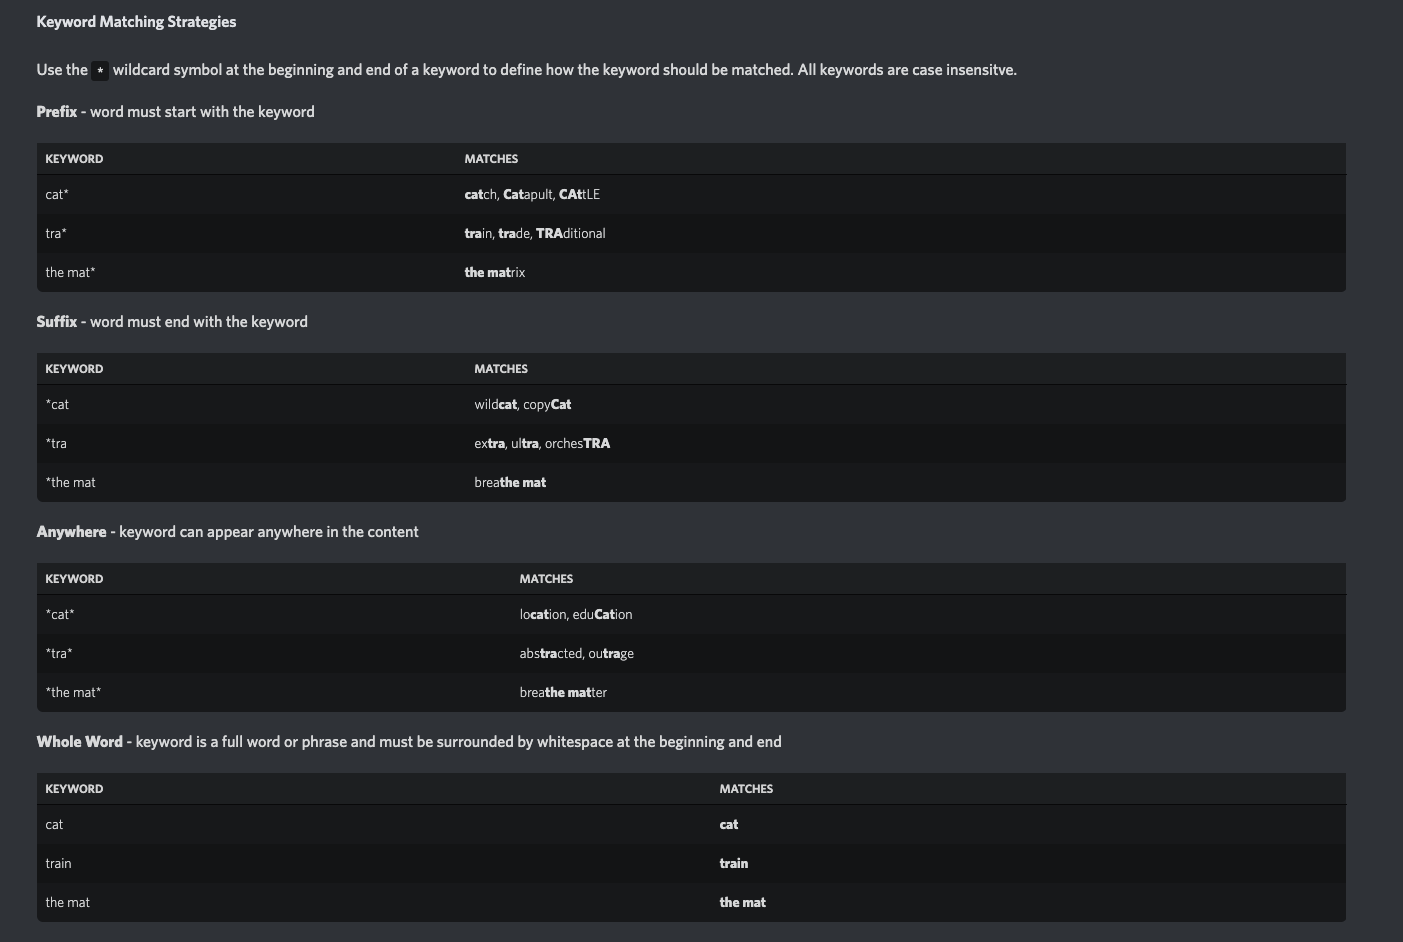Click the "Keyword Matching Strategies" heading
1403x942 pixels.
[136, 22]
